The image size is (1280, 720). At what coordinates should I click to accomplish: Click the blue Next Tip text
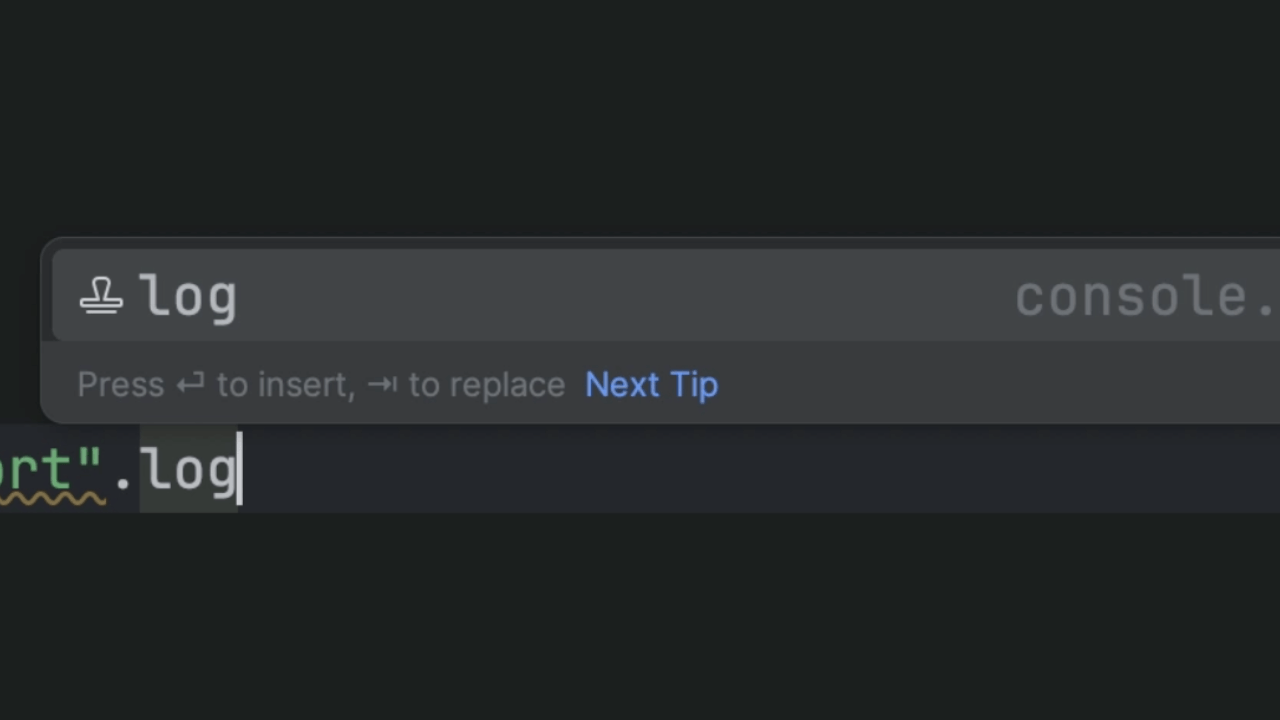(x=651, y=384)
